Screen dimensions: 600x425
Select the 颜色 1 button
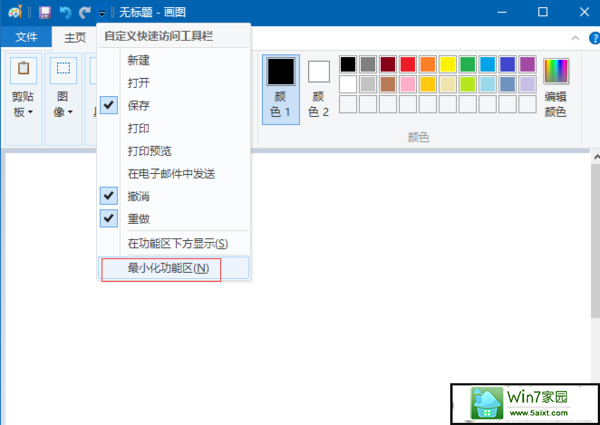click(x=281, y=86)
